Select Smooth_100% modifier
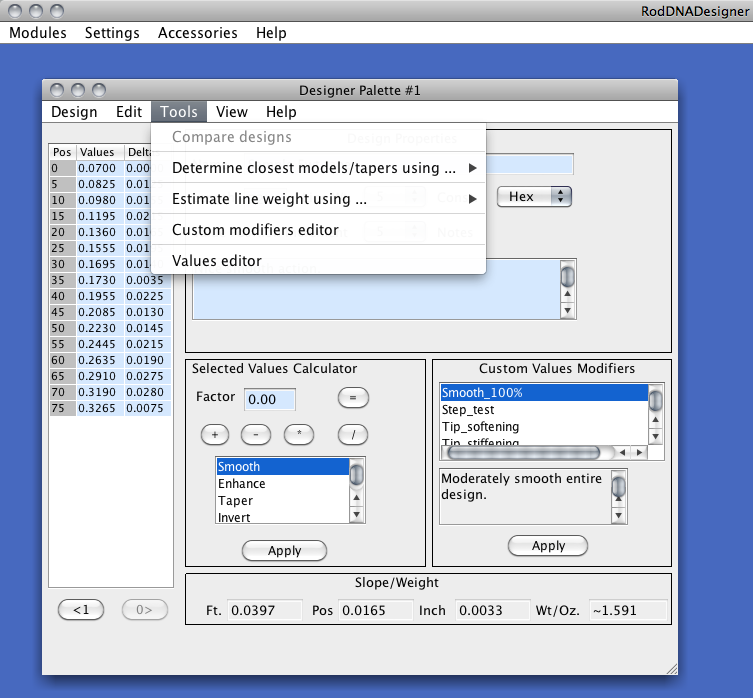The image size is (753, 698). point(544,392)
